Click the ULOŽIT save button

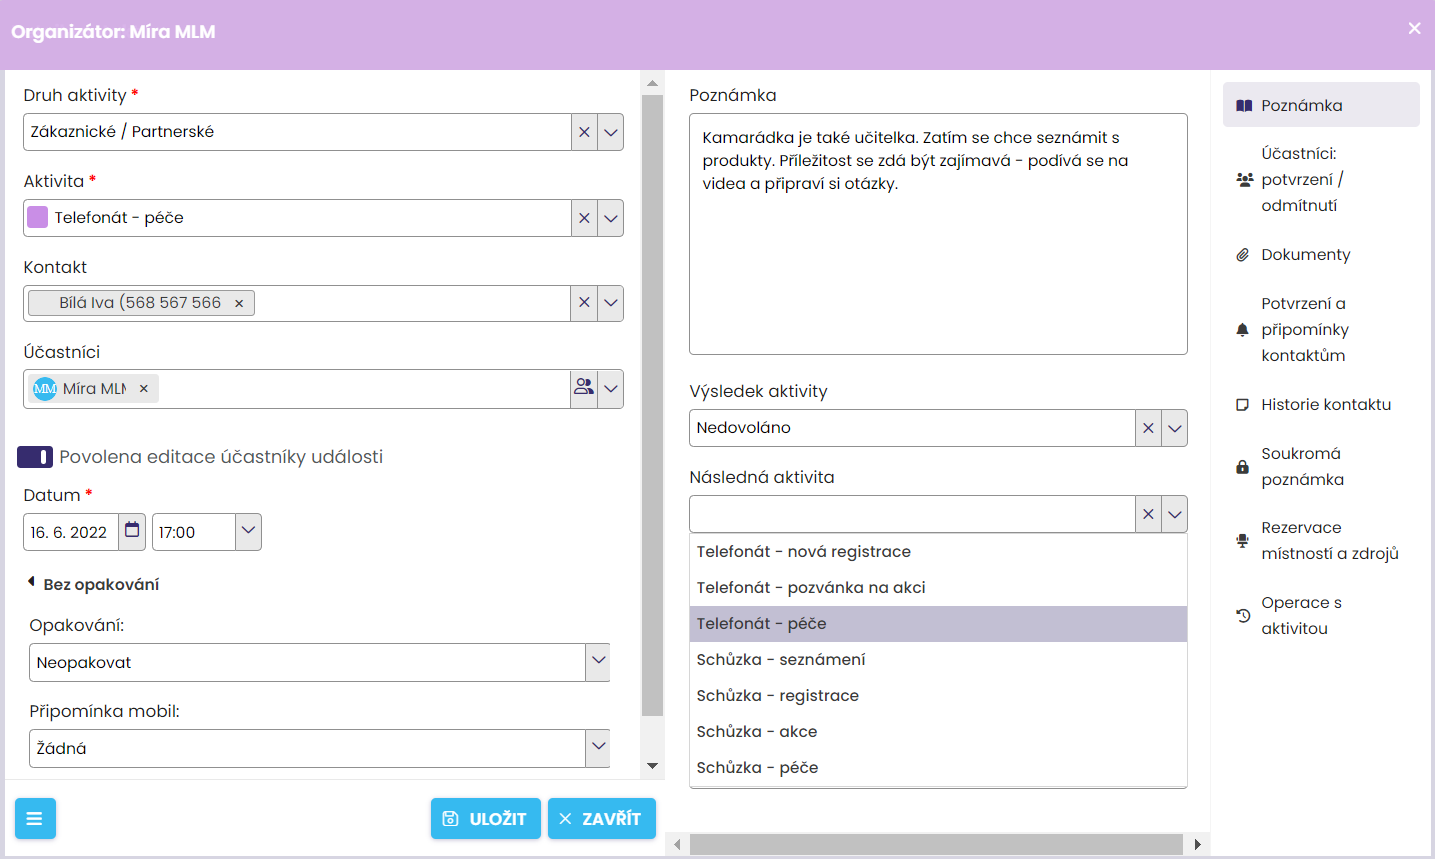485,819
